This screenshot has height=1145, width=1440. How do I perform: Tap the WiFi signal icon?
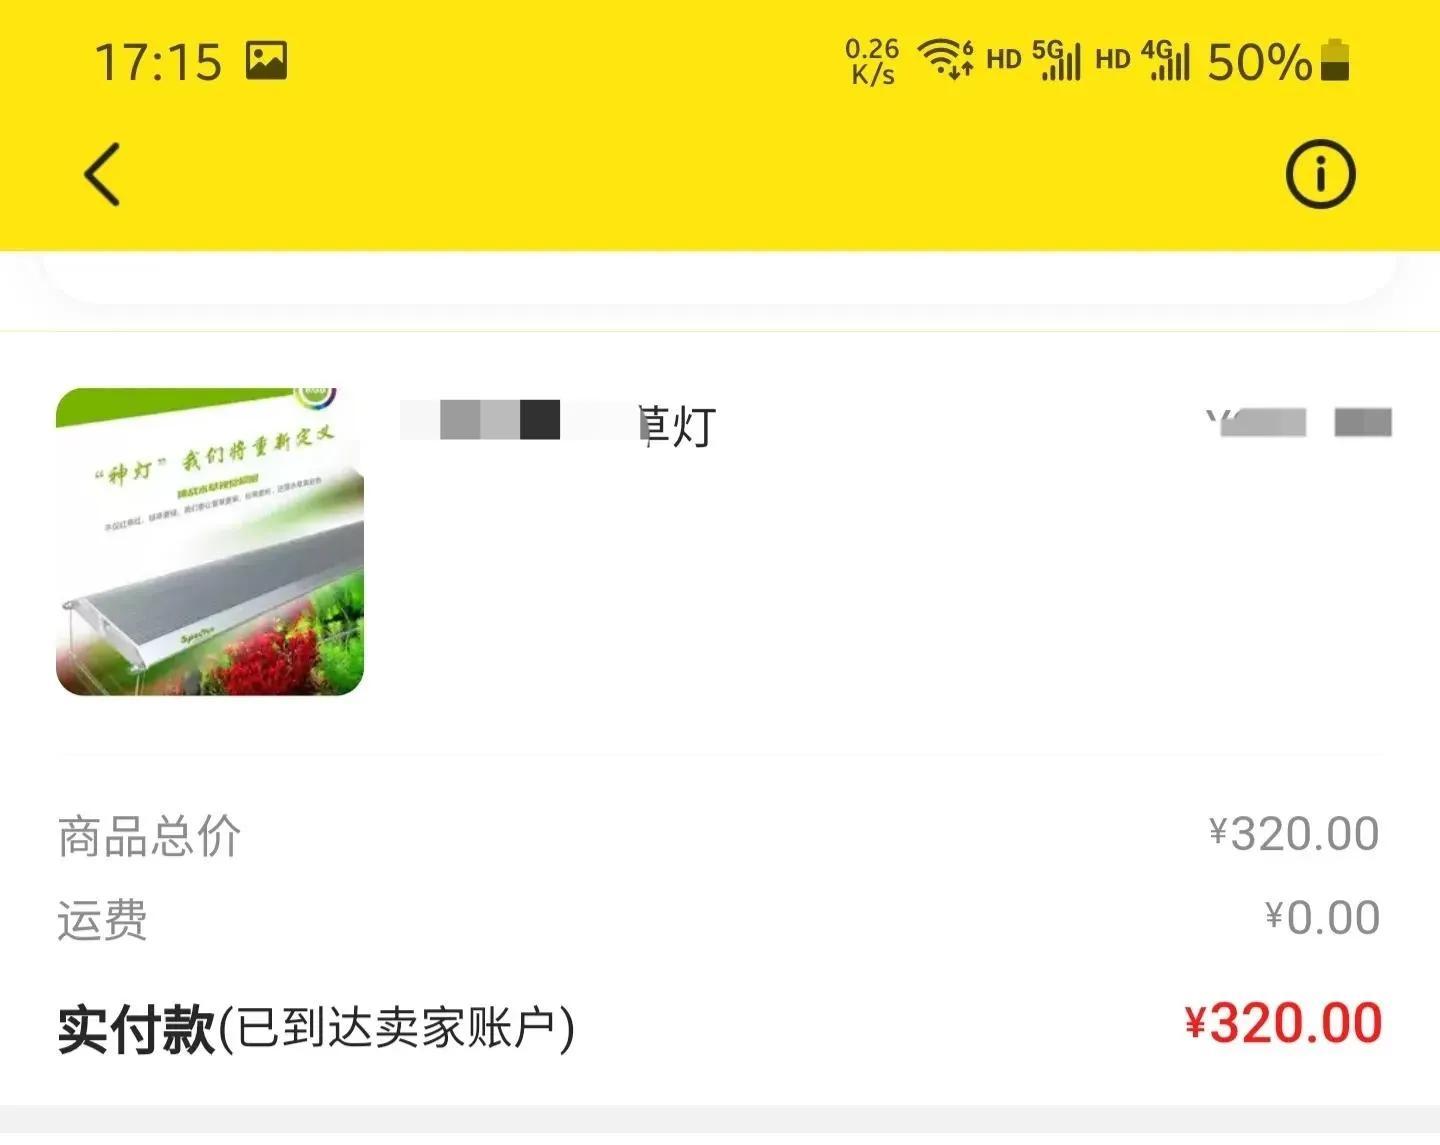(x=945, y=58)
